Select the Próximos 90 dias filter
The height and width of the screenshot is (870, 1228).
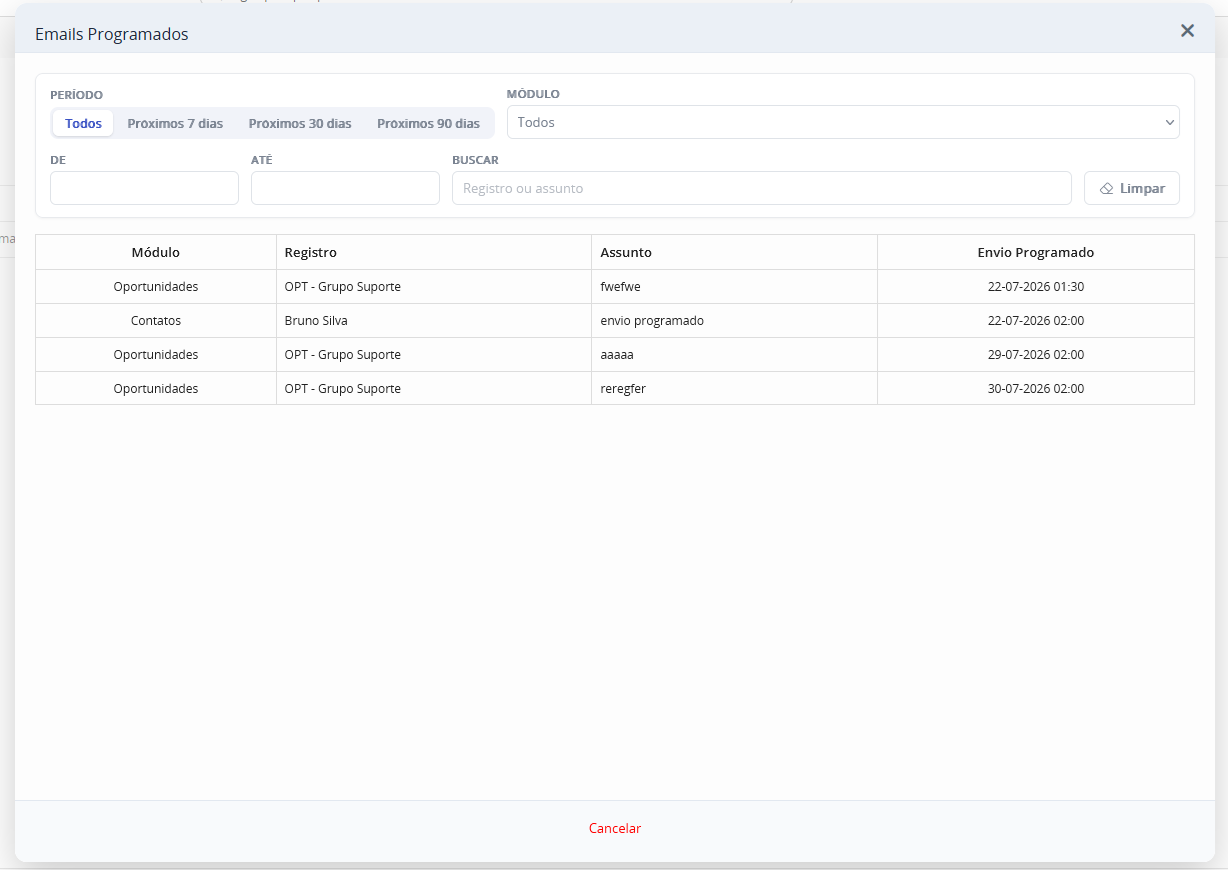[x=428, y=124]
